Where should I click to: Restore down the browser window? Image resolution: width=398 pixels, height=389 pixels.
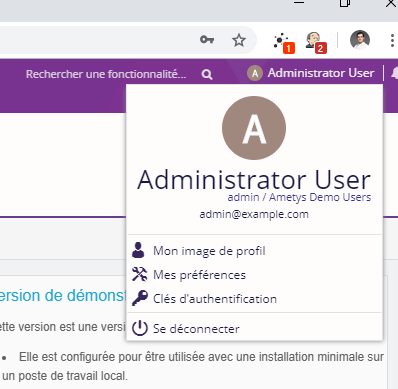(x=345, y=3)
